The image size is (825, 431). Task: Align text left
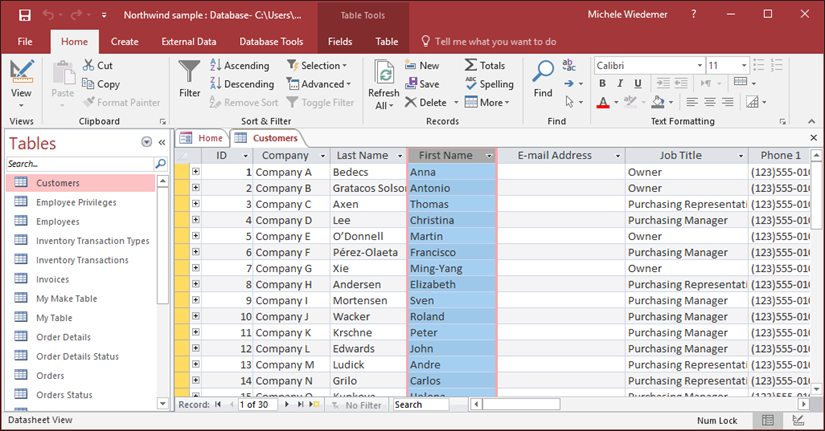click(692, 102)
